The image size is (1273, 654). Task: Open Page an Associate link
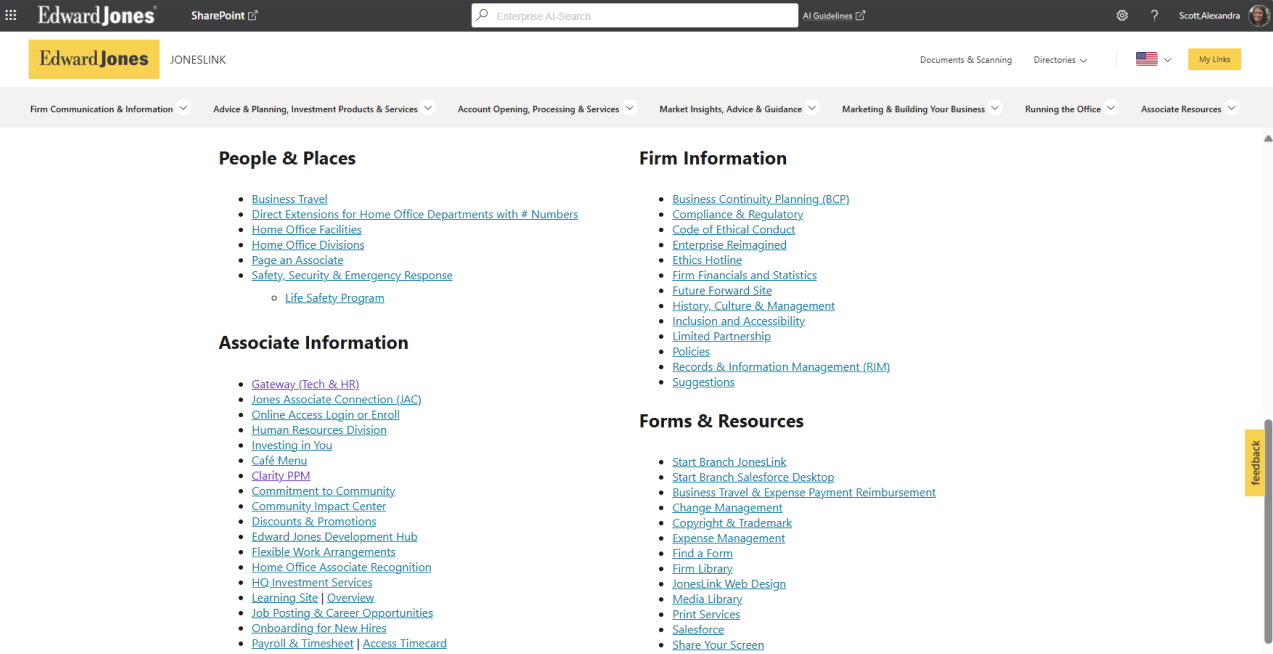click(x=297, y=260)
